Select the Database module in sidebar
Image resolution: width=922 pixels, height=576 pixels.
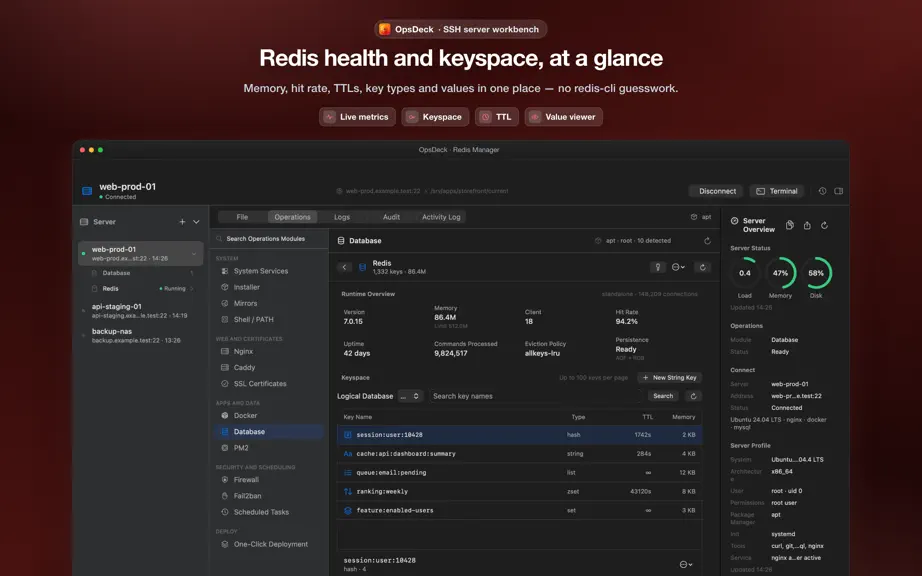[269, 431]
